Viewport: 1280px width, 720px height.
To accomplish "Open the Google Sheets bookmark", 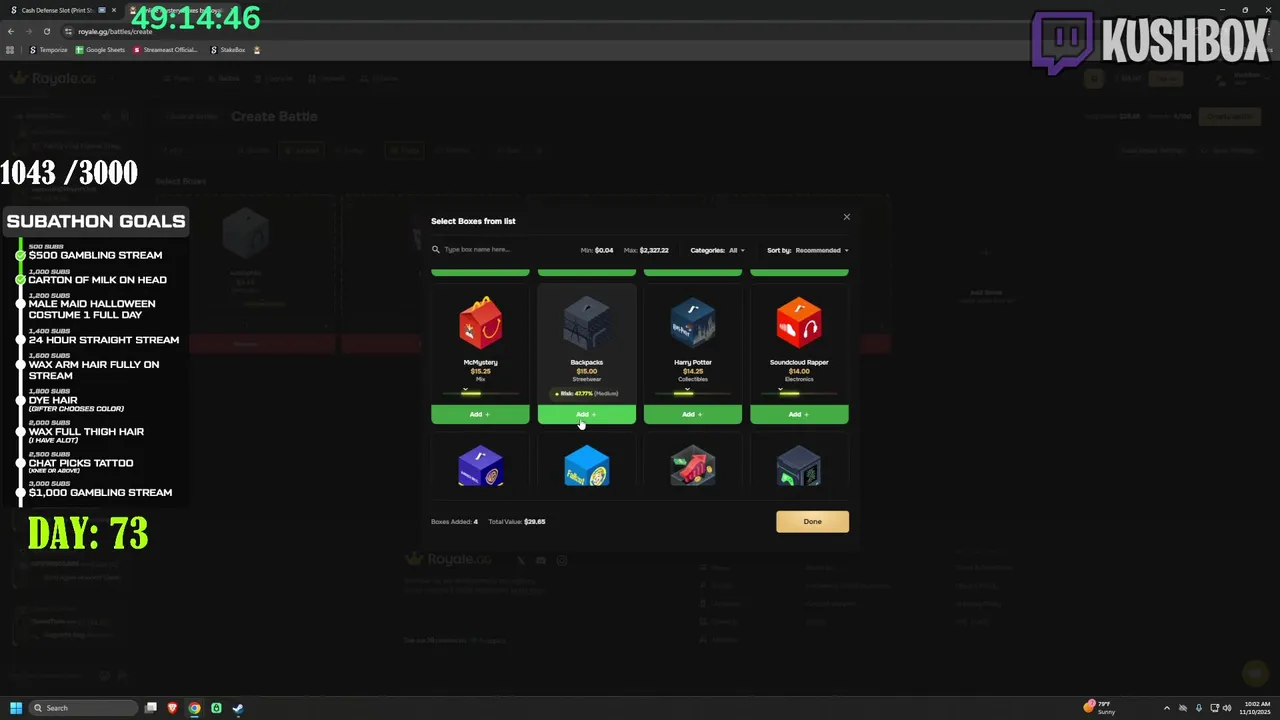I will (101, 50).
